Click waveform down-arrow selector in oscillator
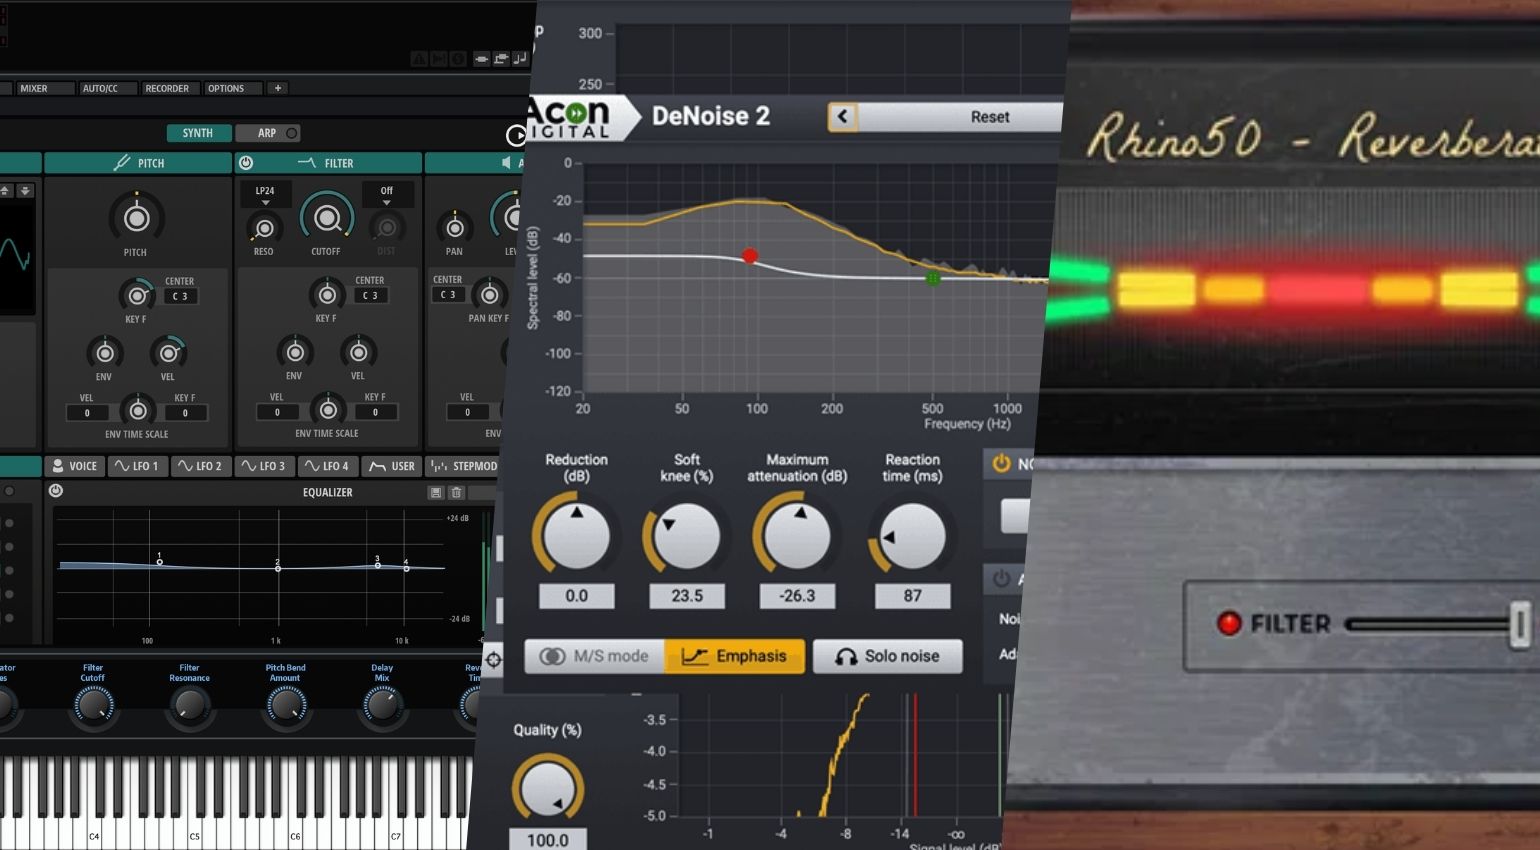The height and width of the screenshot is (850, 1540). coord(25,190)
